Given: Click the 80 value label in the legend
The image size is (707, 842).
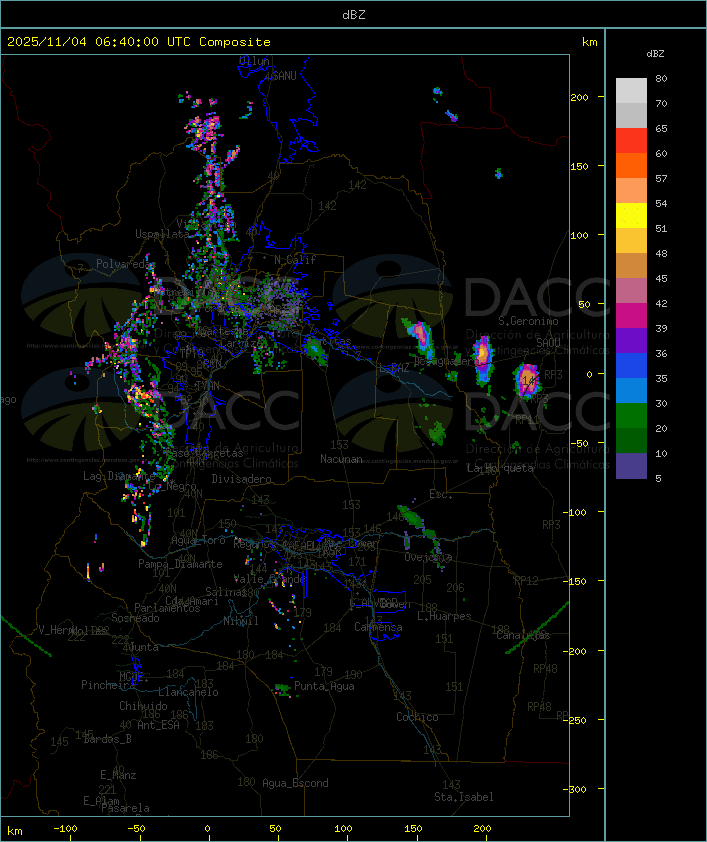Looking at the screenshot, I should [661, 78].
